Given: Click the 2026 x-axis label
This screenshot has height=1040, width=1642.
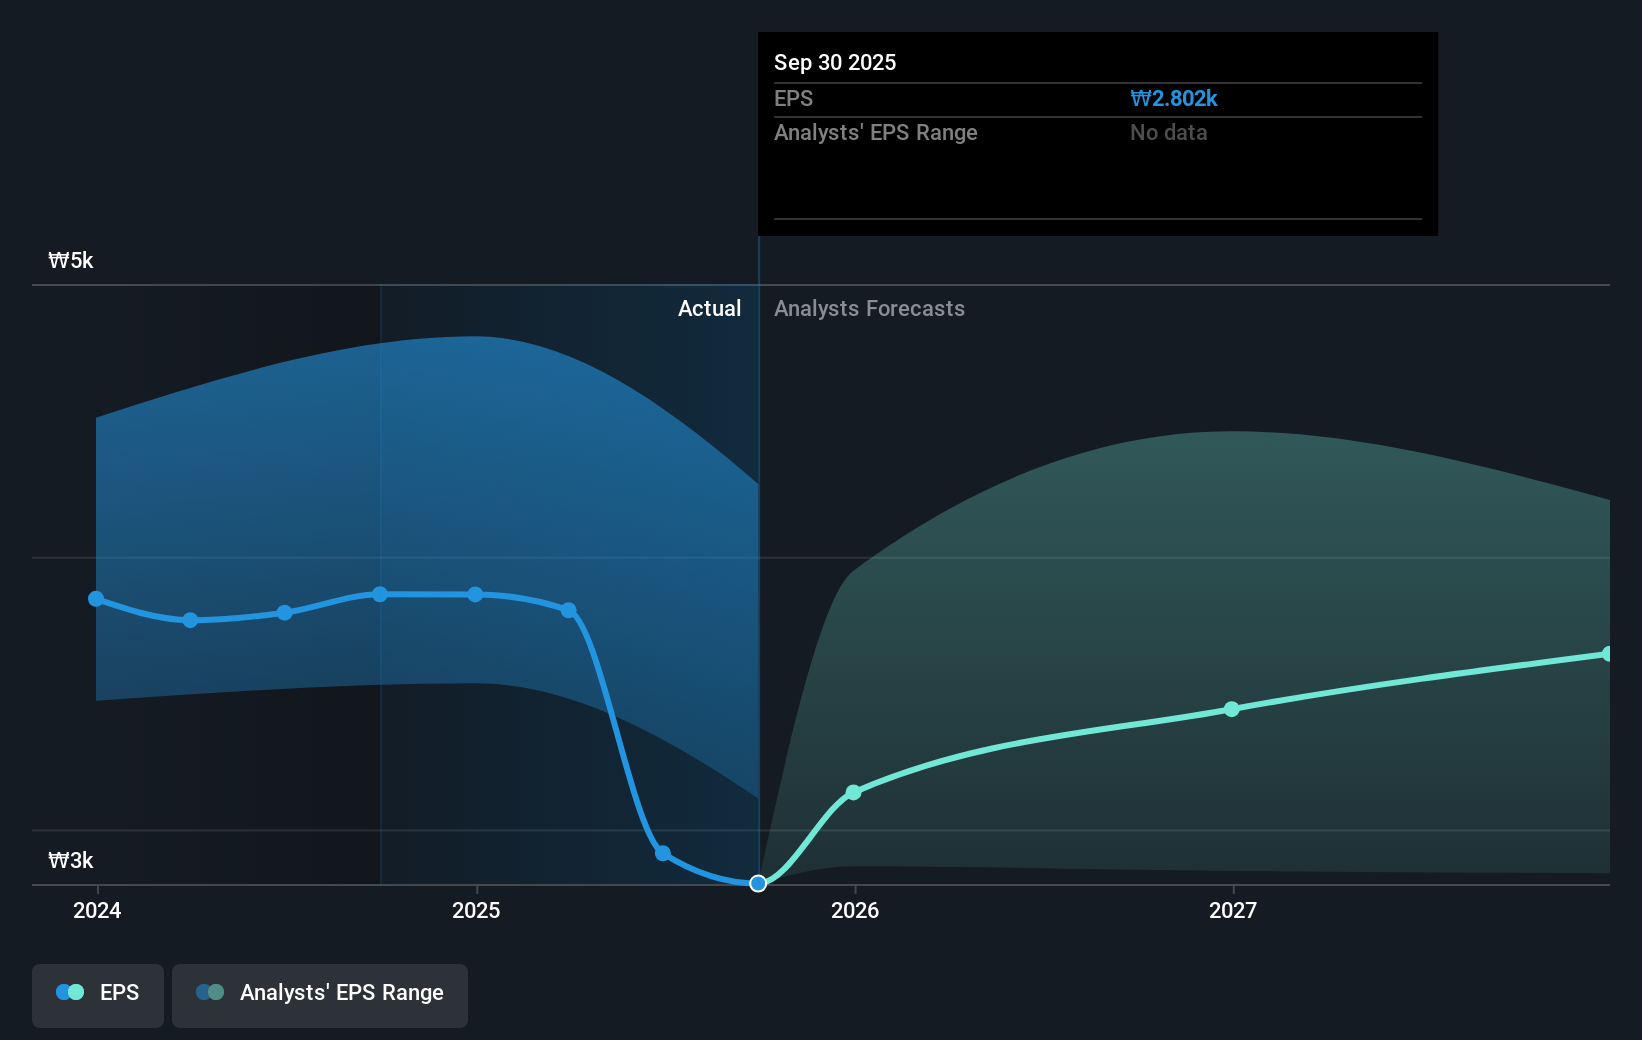Looking at the screenshot, I should click(x=855, y=910).
